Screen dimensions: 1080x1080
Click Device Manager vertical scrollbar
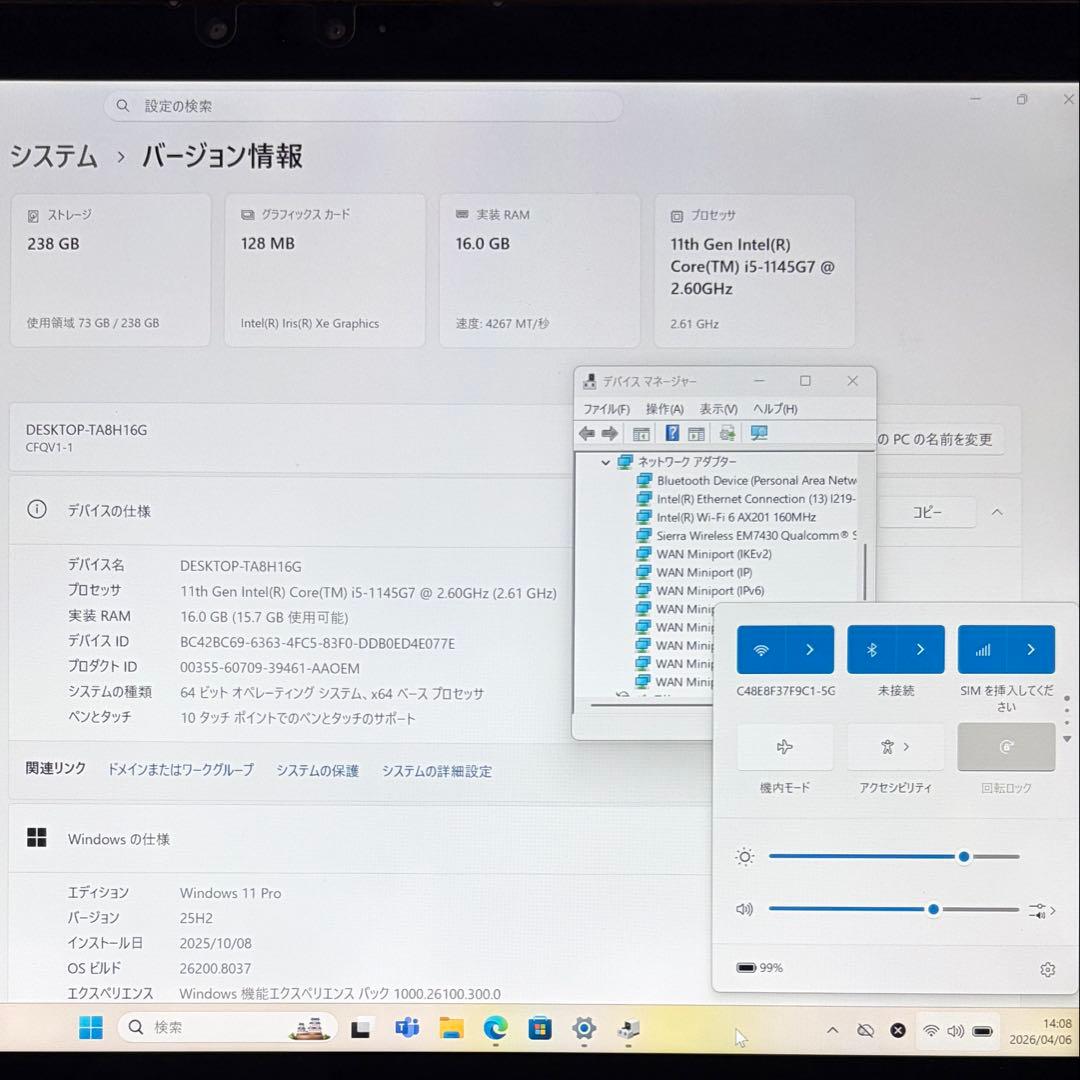pyautogui.click(x=865, y=572)
